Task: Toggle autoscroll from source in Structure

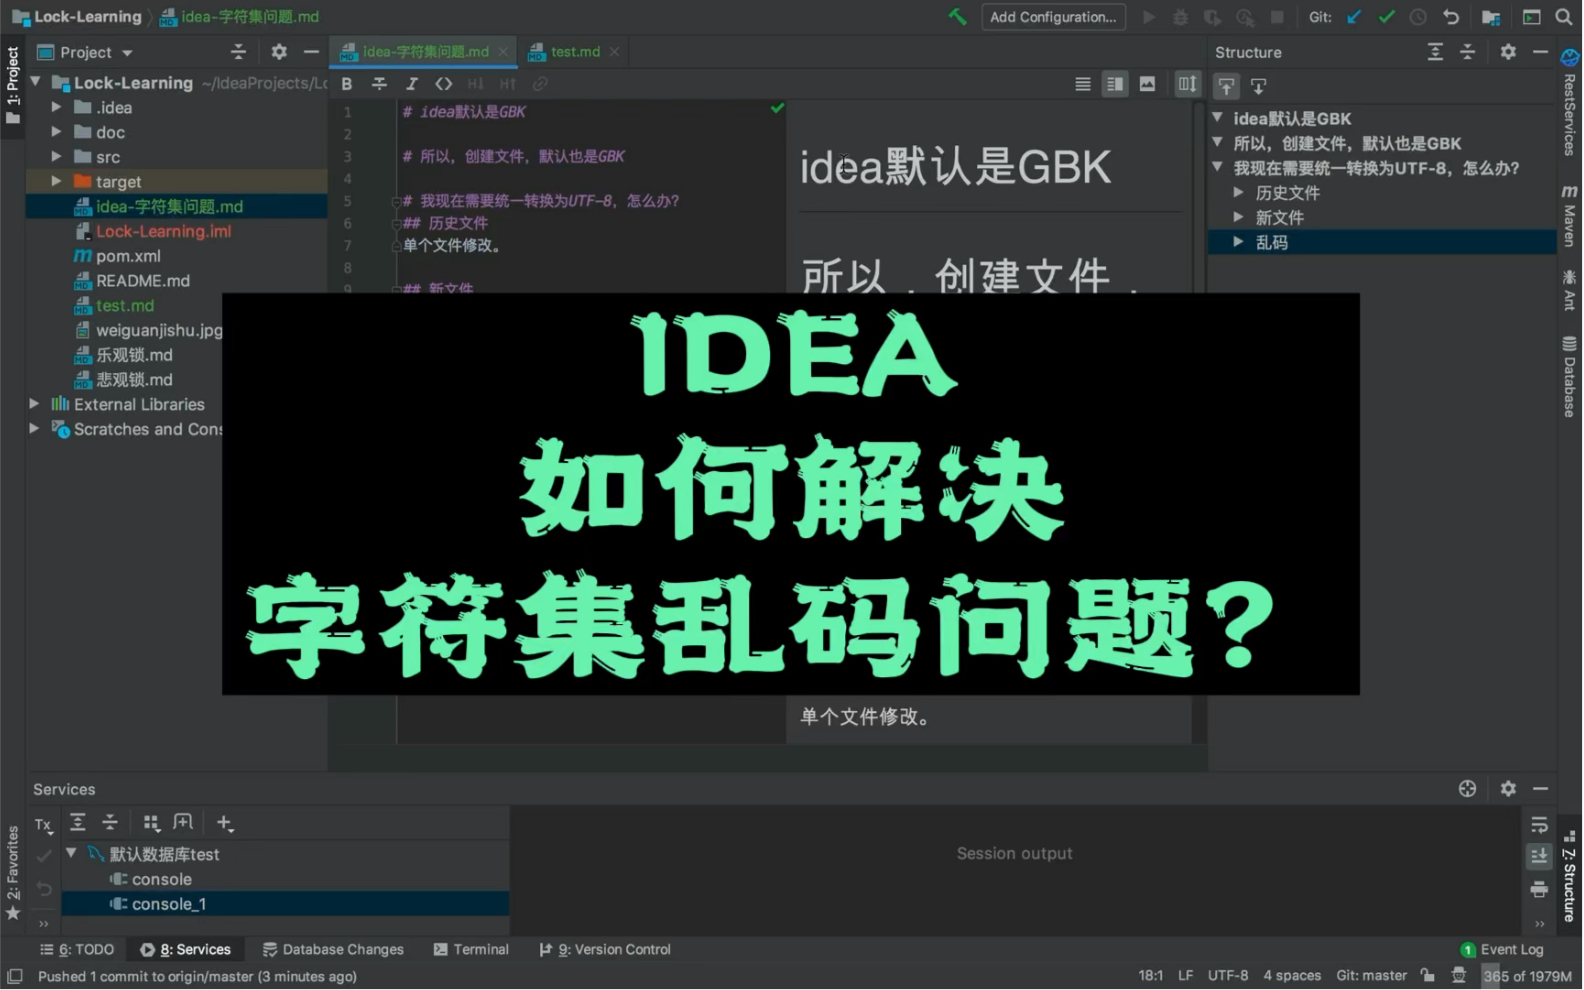Action: tap(1259, 86)
